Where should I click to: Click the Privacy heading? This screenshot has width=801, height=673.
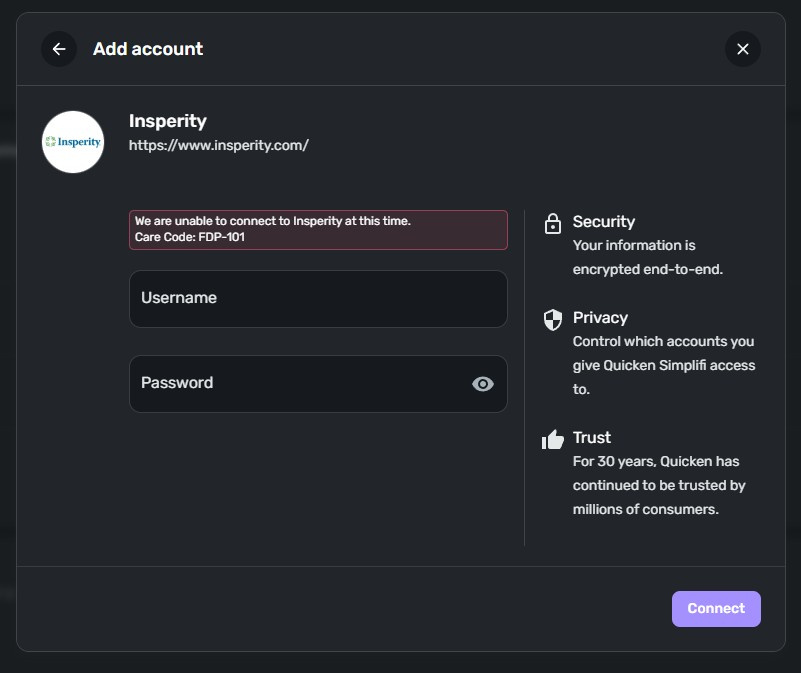coord(600,318)
